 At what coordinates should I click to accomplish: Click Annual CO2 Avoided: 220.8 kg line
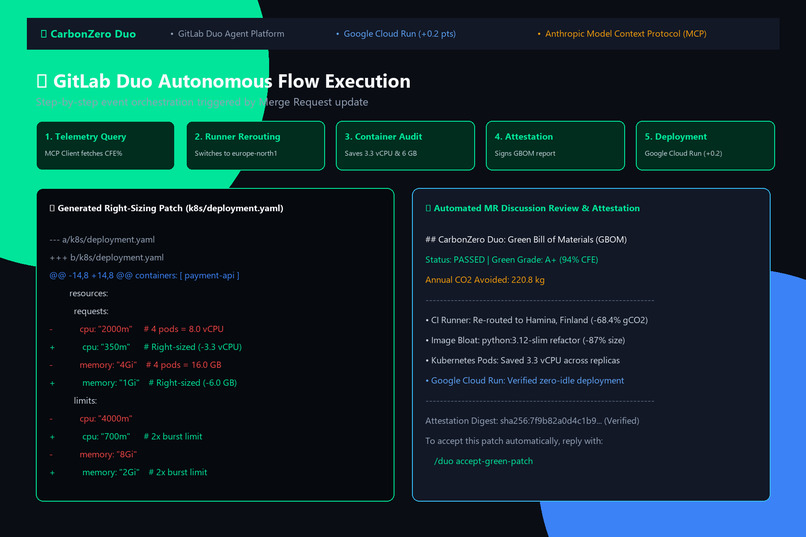click(x=485, y=280)
